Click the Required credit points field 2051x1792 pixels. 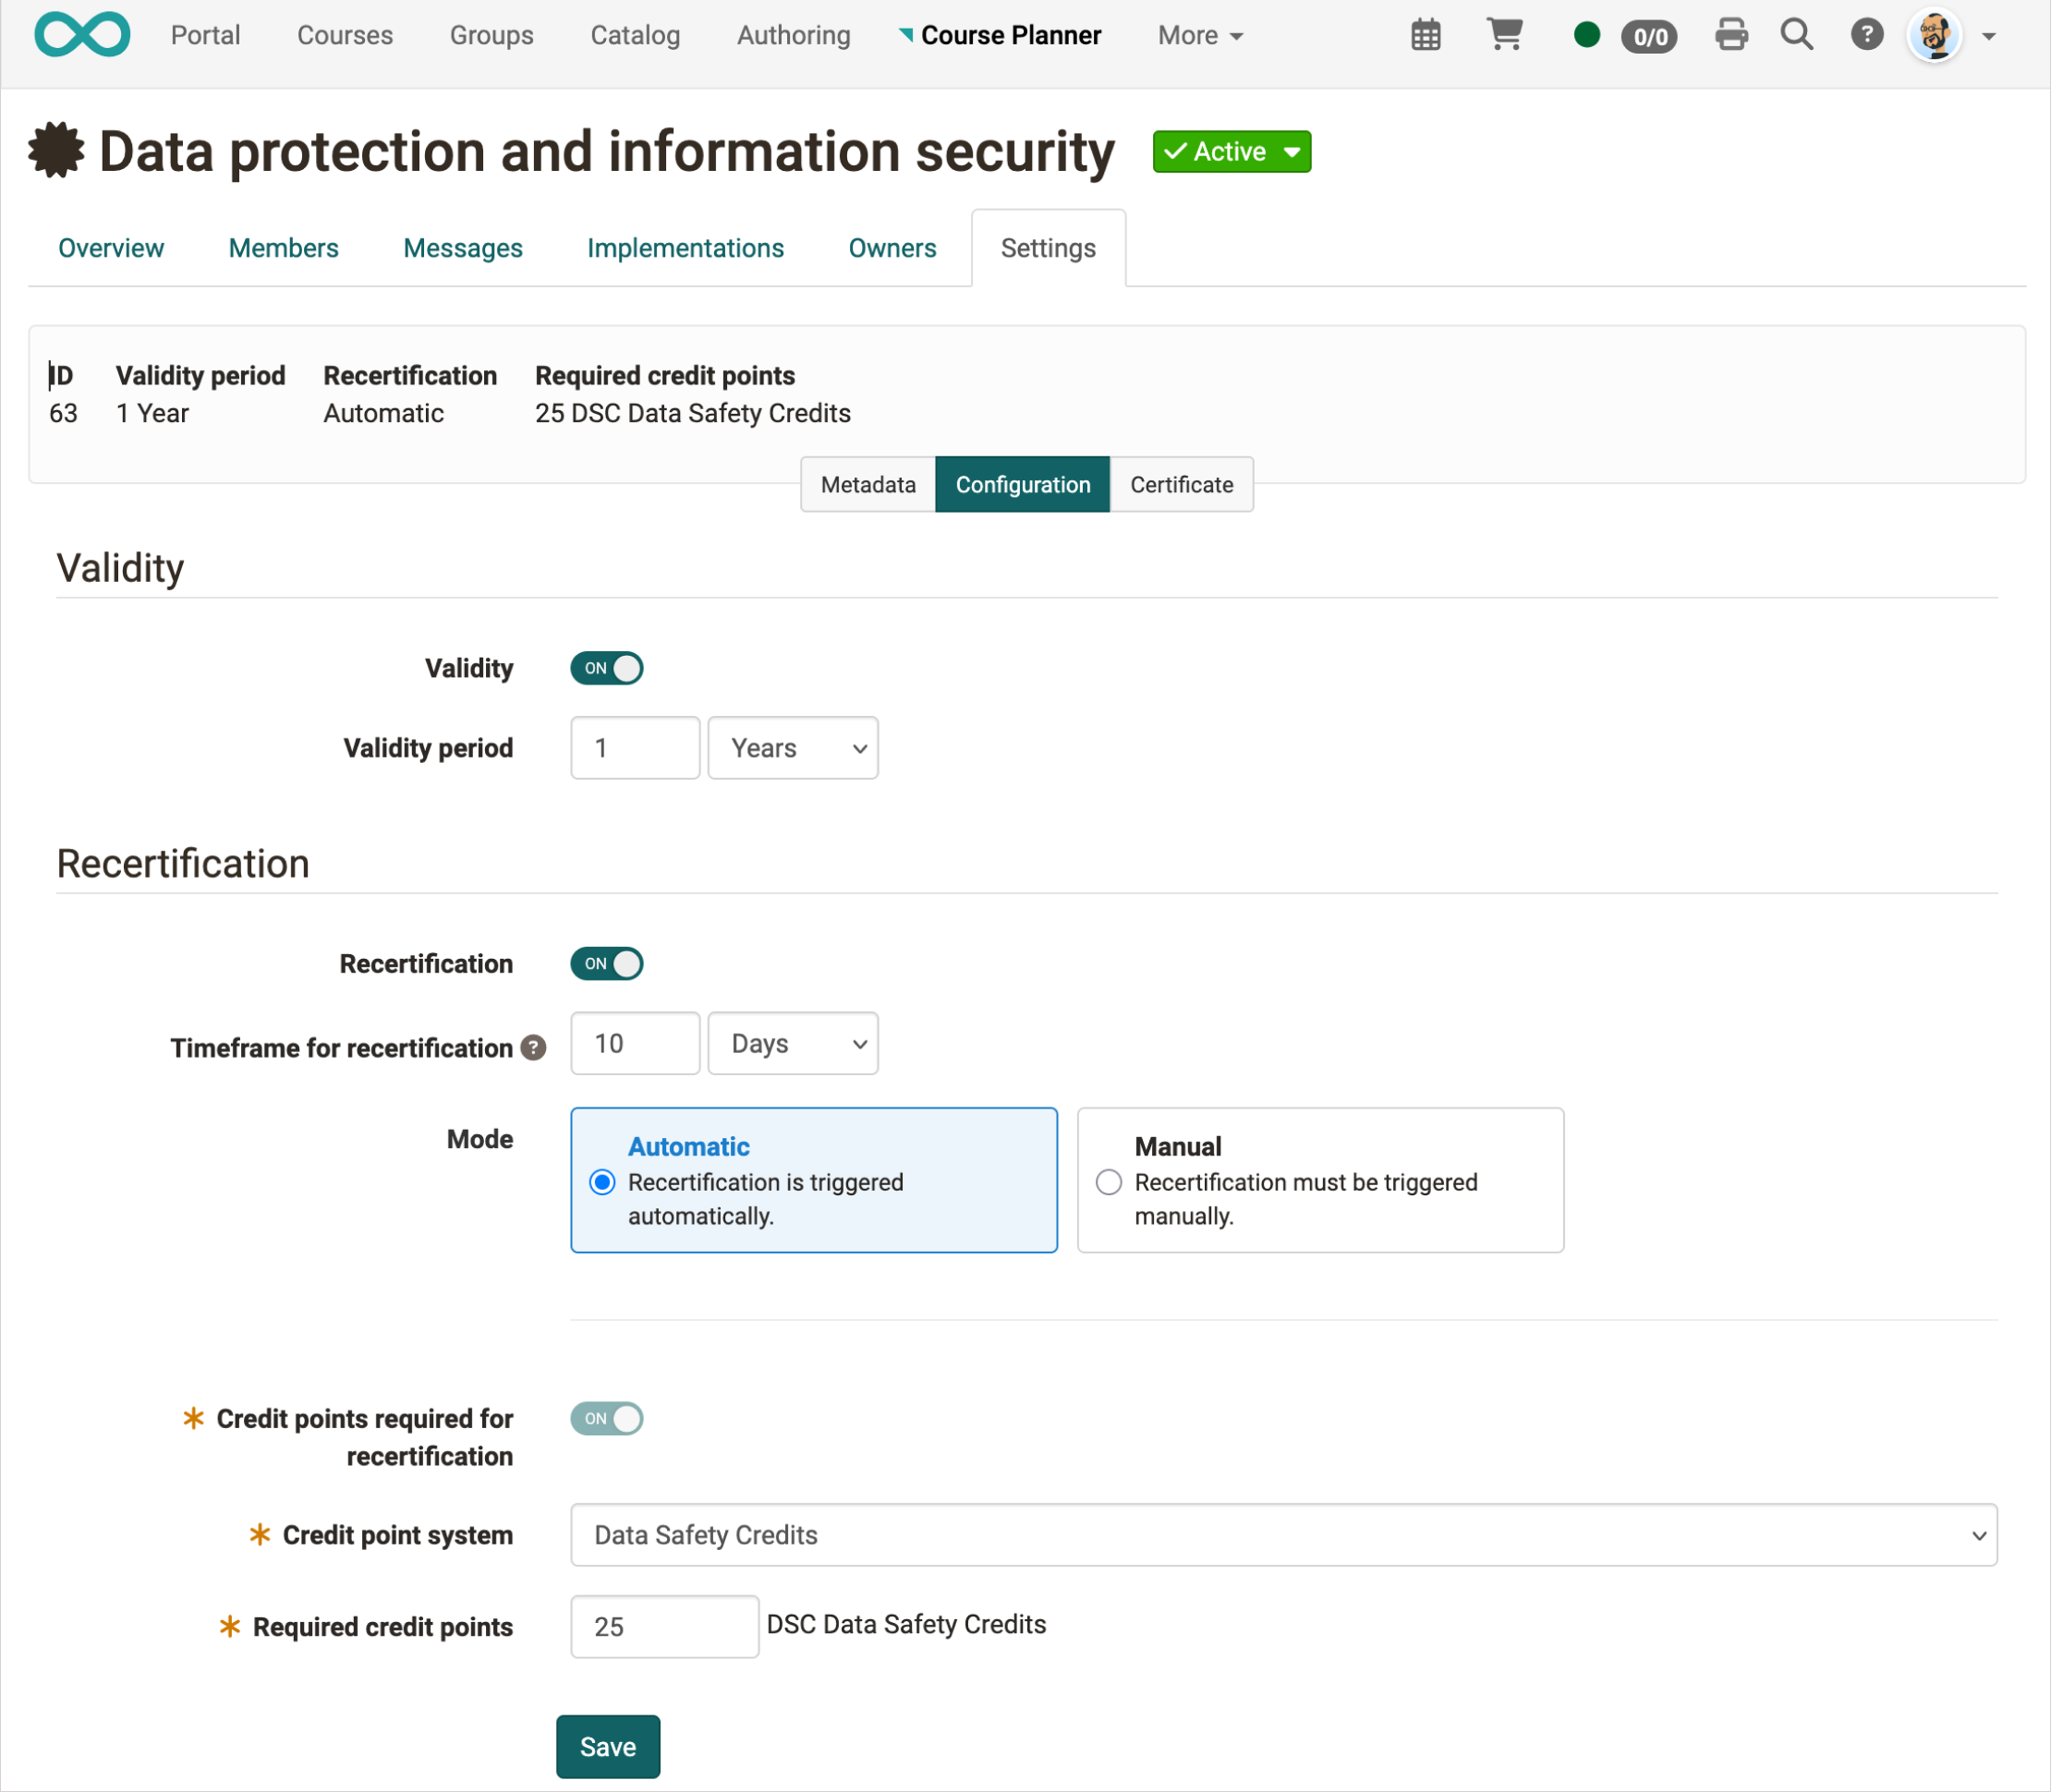tap(664, 1627)
